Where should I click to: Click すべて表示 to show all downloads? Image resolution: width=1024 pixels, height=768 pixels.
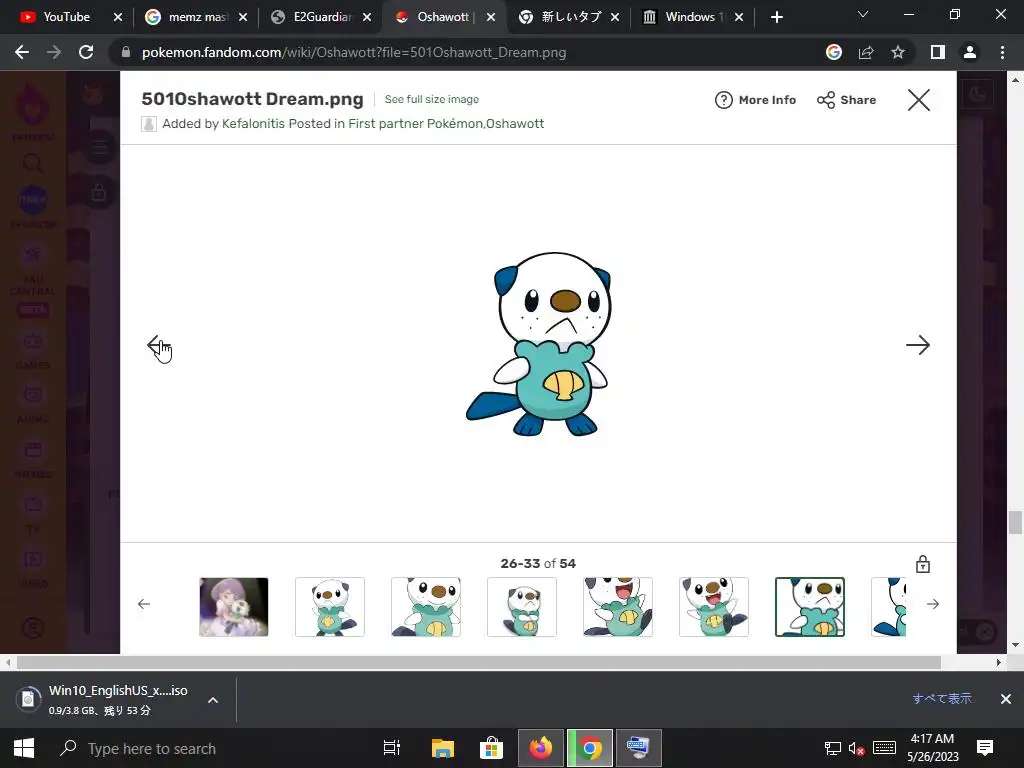(942, 698)
